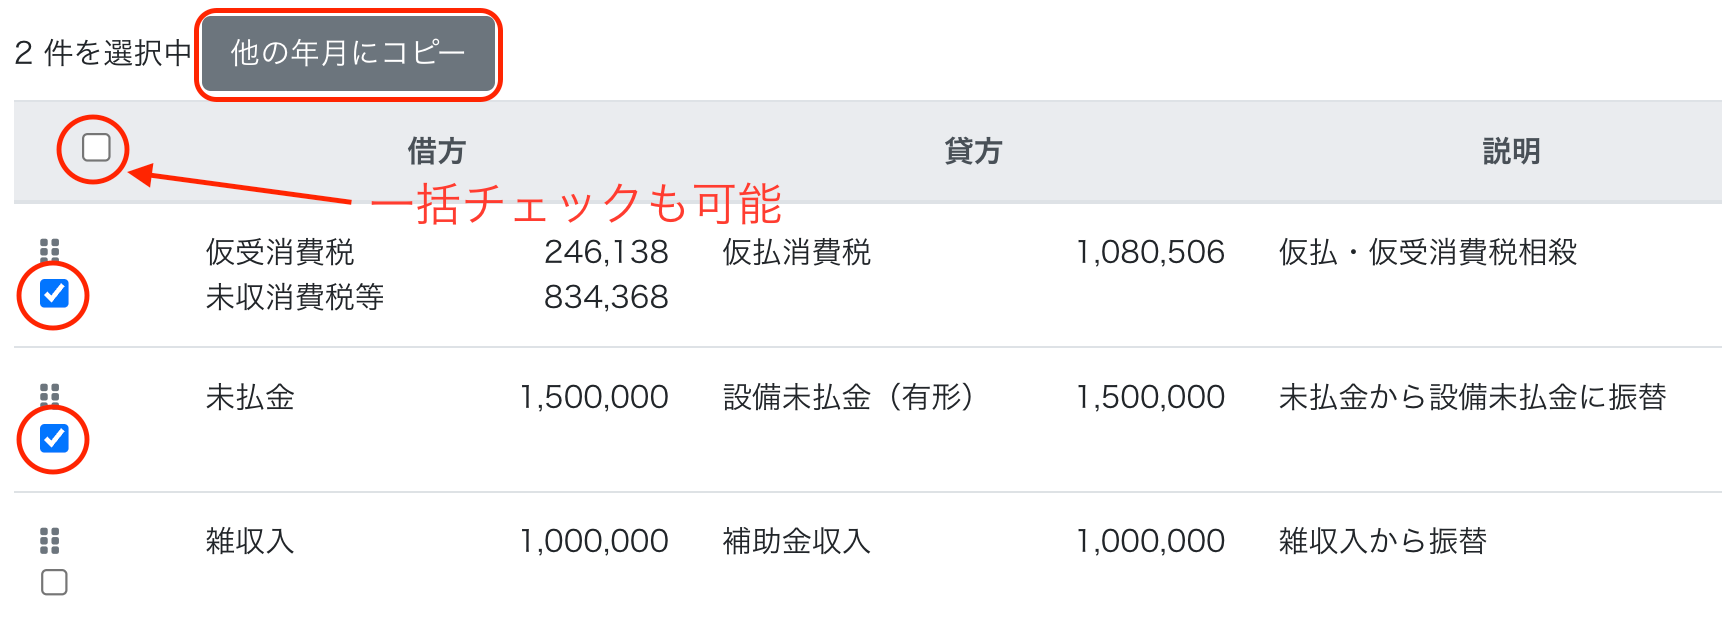Click drag handle icon for 未払金 row
This screenshot has width=1722, height=642.
click(x=50, y=393)
